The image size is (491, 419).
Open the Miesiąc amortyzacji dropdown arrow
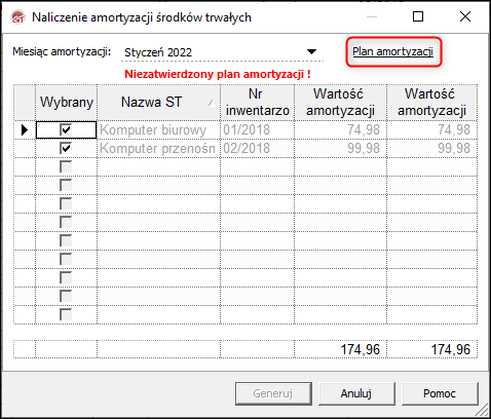pos(311,52)
